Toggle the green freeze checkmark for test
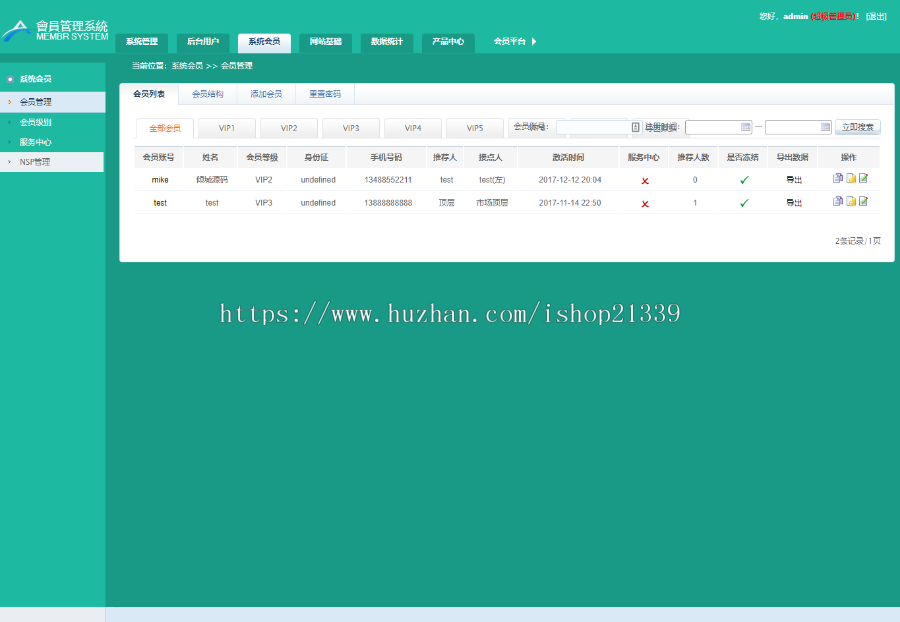900x622 pixels. 744,203
